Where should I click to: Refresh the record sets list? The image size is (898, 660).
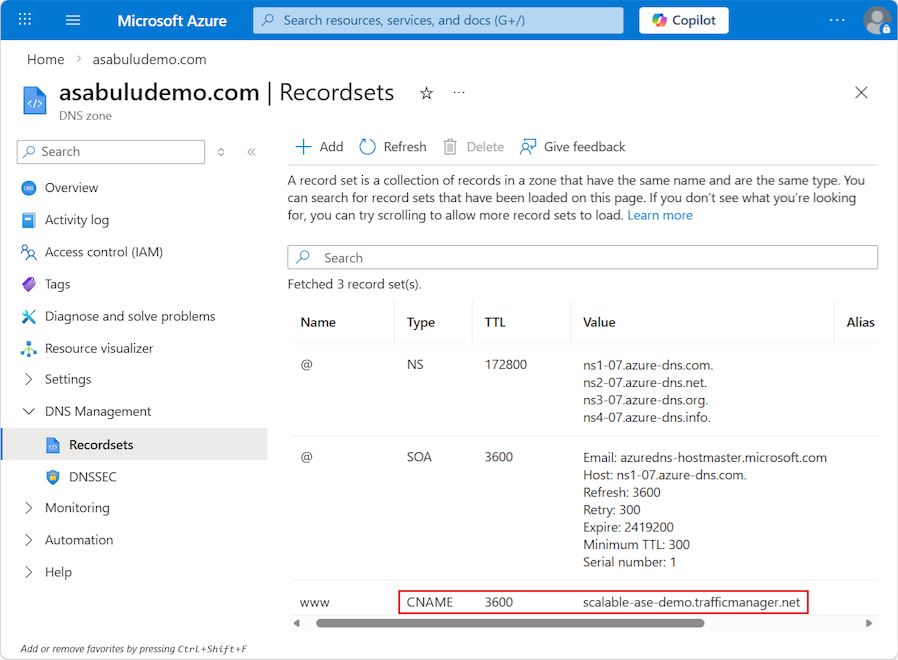(x=393, y=147)
